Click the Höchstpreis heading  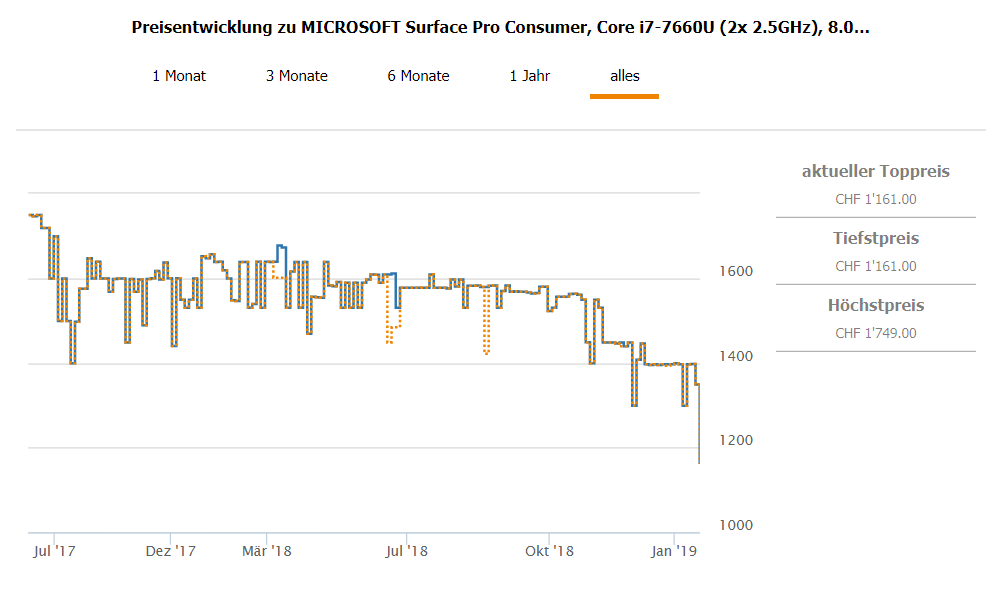point(876,305)
